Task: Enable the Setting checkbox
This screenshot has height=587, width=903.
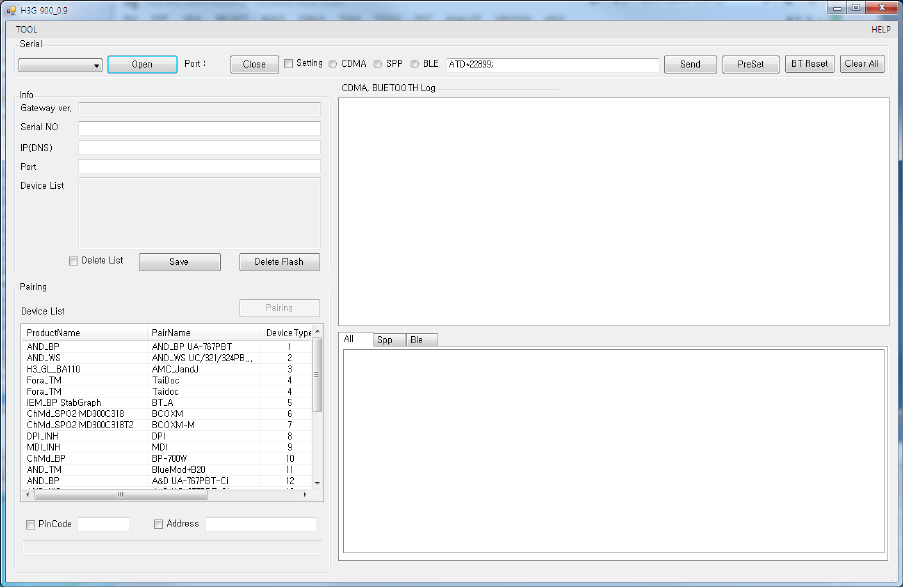Action: click(289, 63)
